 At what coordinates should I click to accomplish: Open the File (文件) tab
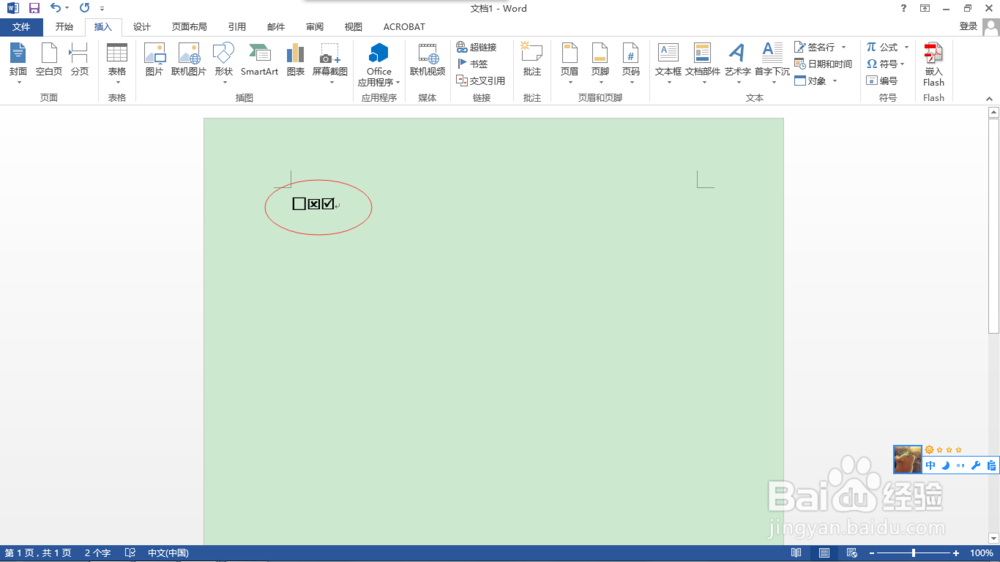[x=21, y=27]
